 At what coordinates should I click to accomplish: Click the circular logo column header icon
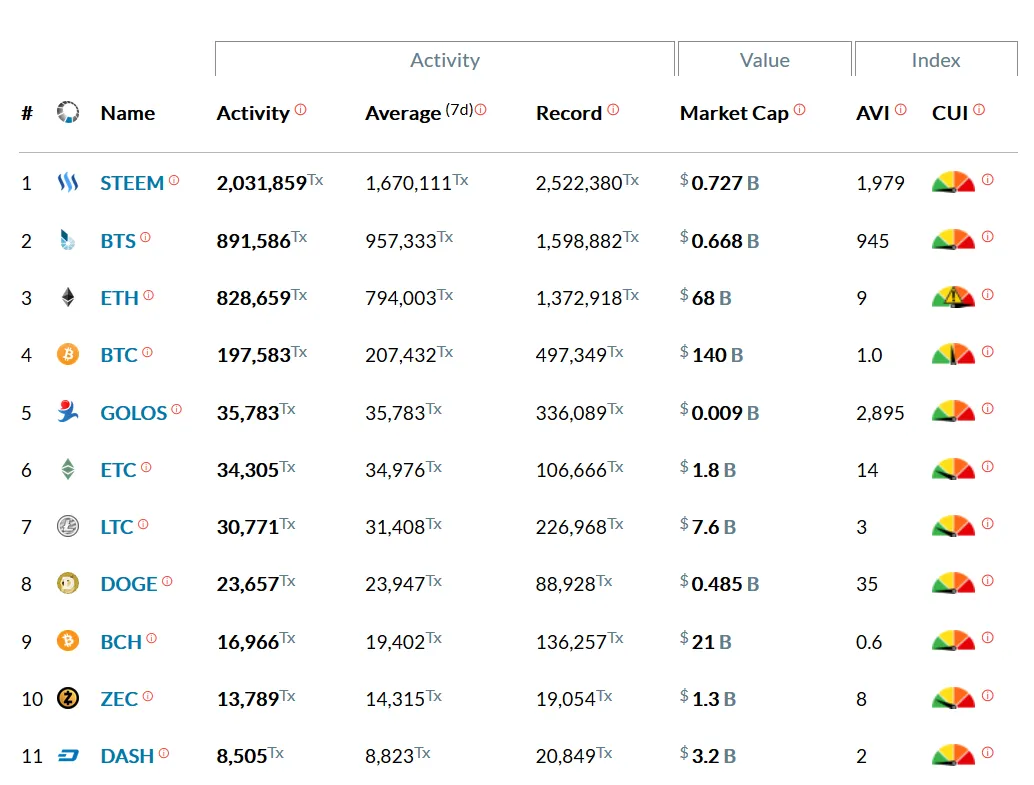tap(68, 113)
